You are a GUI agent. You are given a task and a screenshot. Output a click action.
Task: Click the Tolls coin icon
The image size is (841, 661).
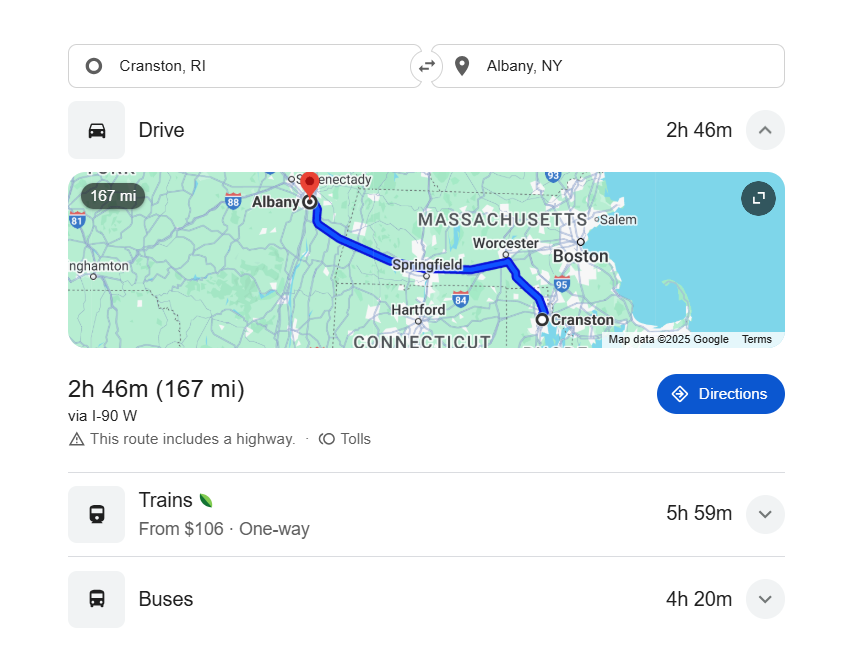point(327,439)
